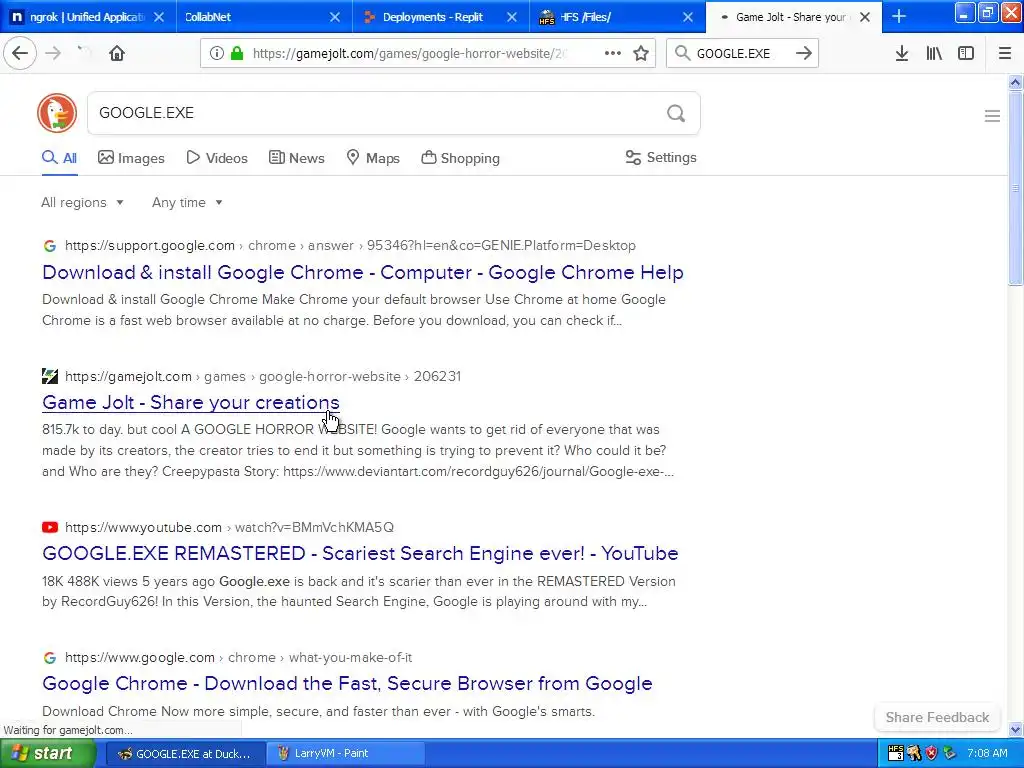Close the CollabNet tab
The height and width of the screenshot is (768, 1024).
pos(335,17)
